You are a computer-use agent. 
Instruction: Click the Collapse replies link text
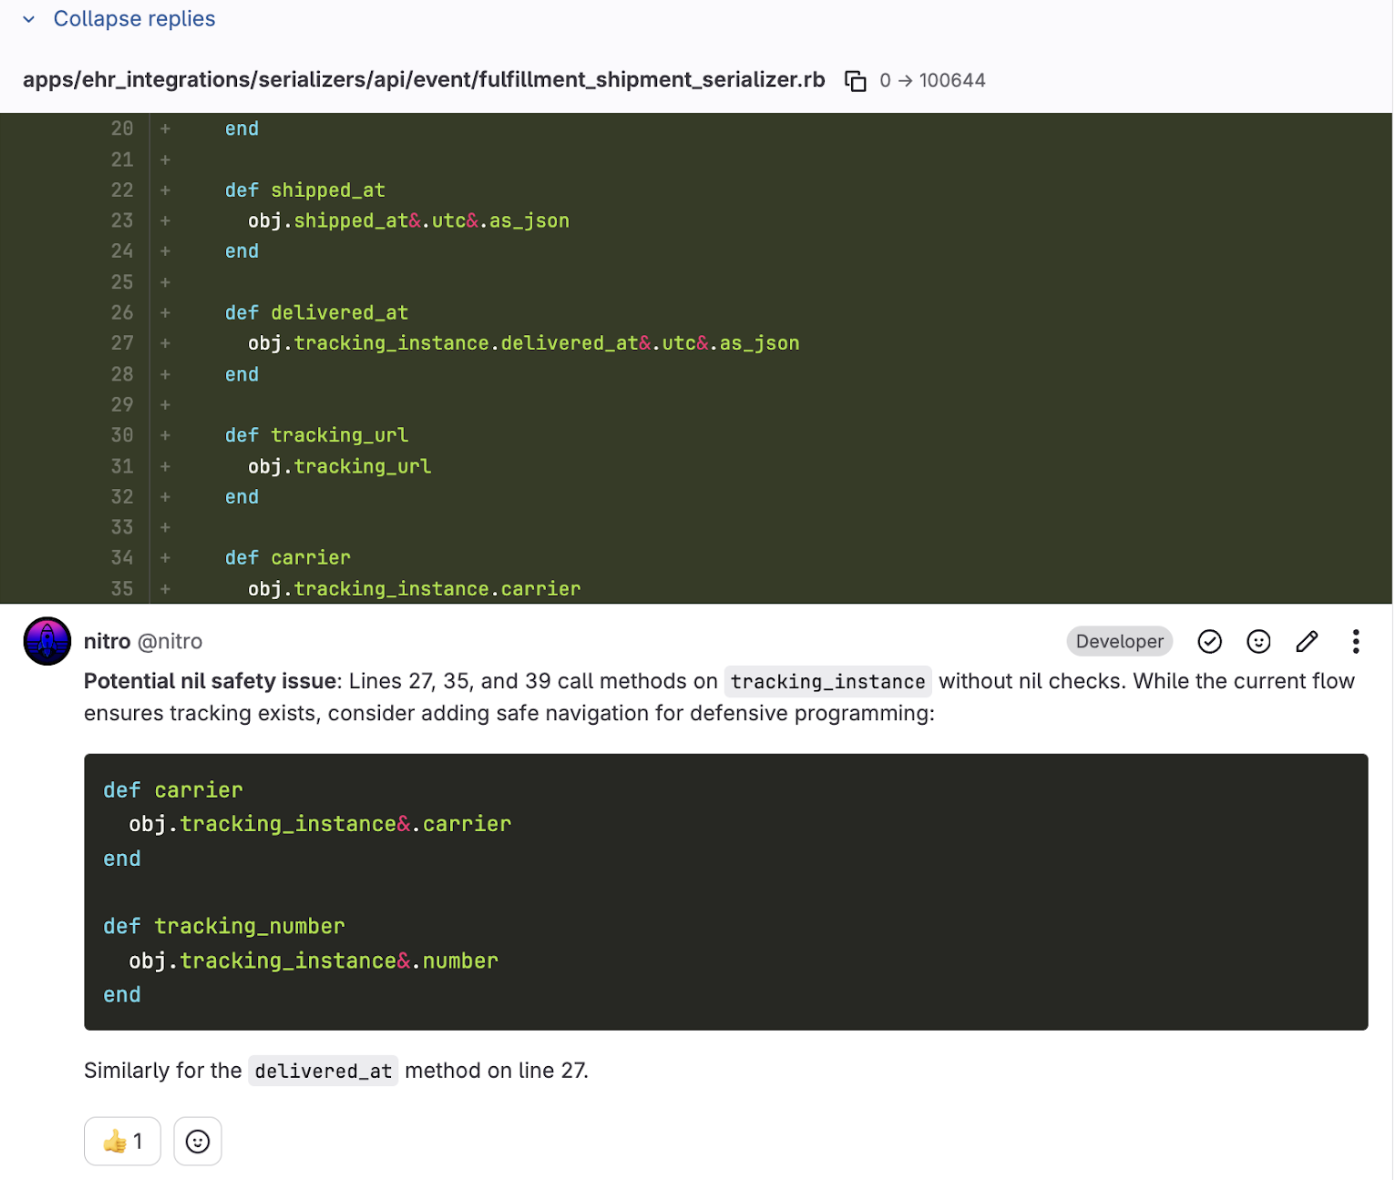[x=134, y=19]
